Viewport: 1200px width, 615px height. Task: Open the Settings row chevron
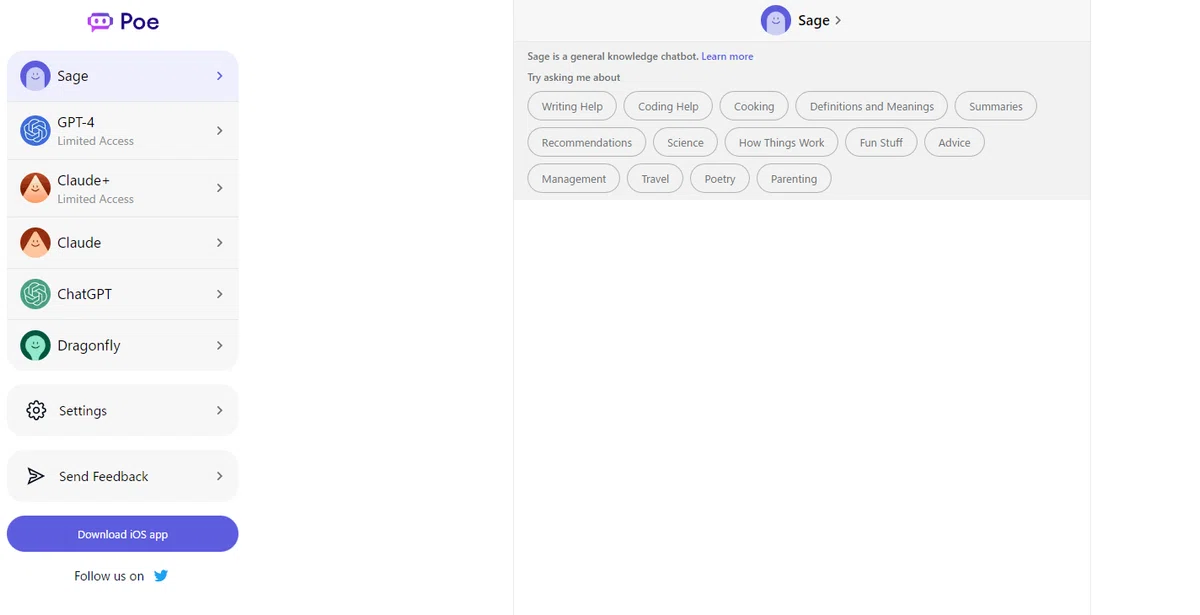220,410
